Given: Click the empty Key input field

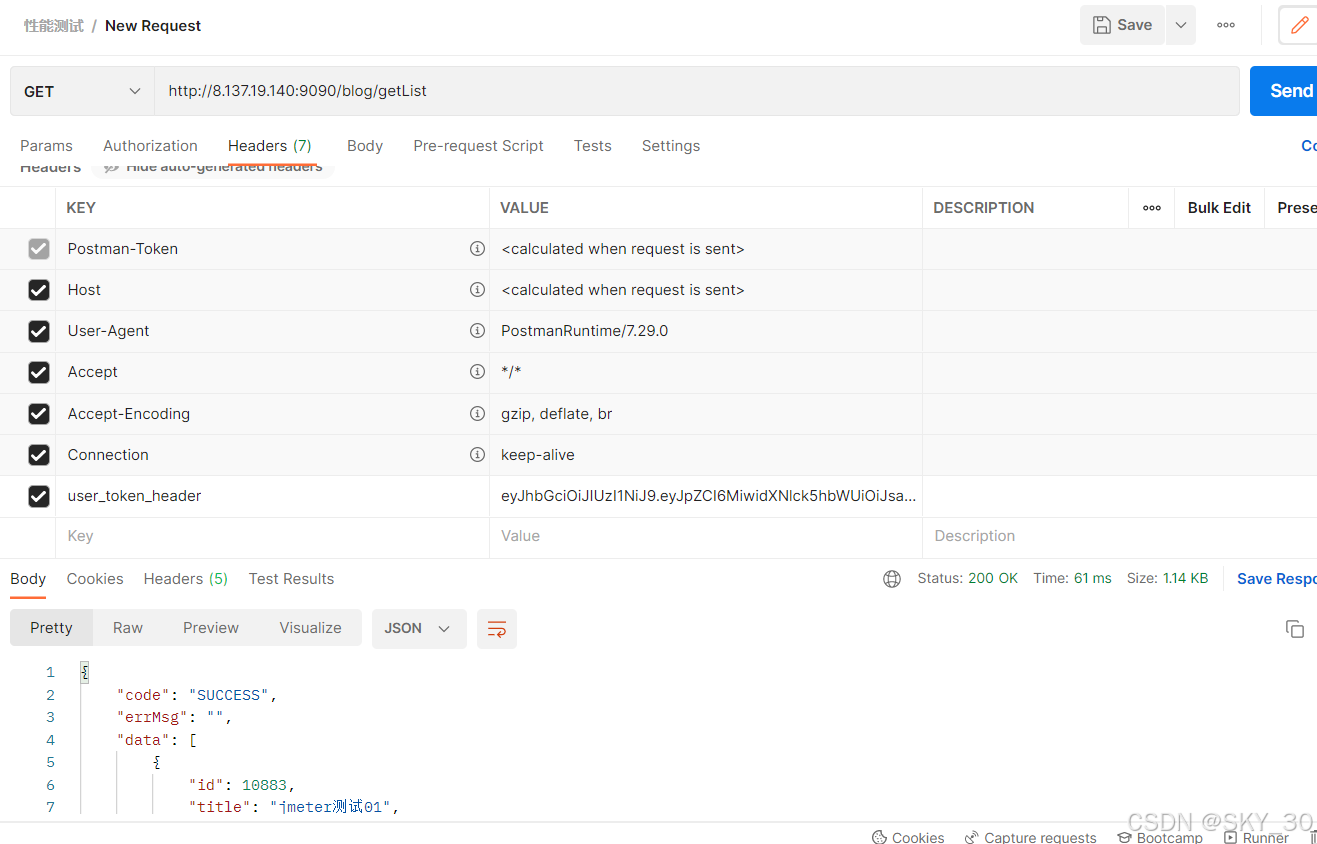Looking at the screenshot, I should pos(272,536).
